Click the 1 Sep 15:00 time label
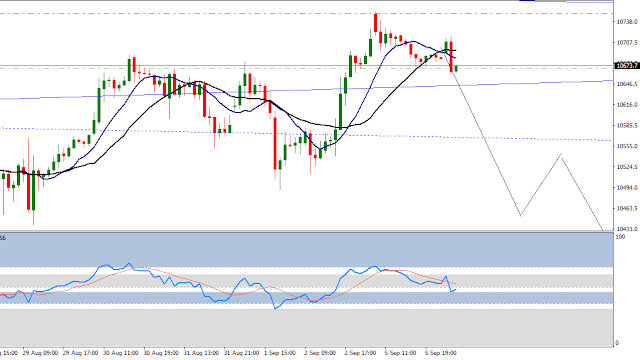Viewport: 640px width, 360px height. click(280, 353)
